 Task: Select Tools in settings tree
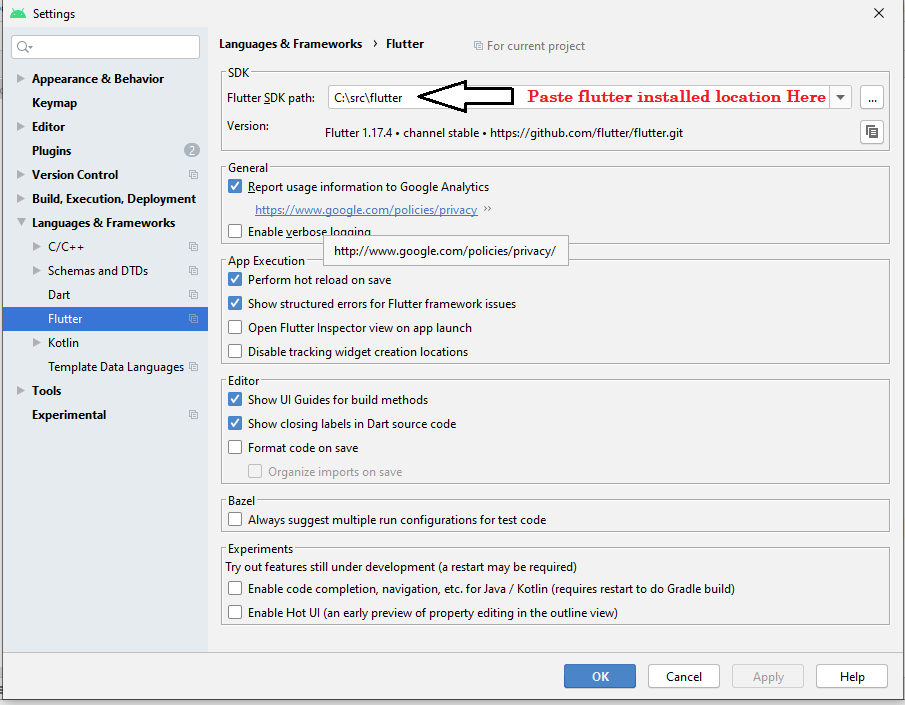click(x=46, y=390)
